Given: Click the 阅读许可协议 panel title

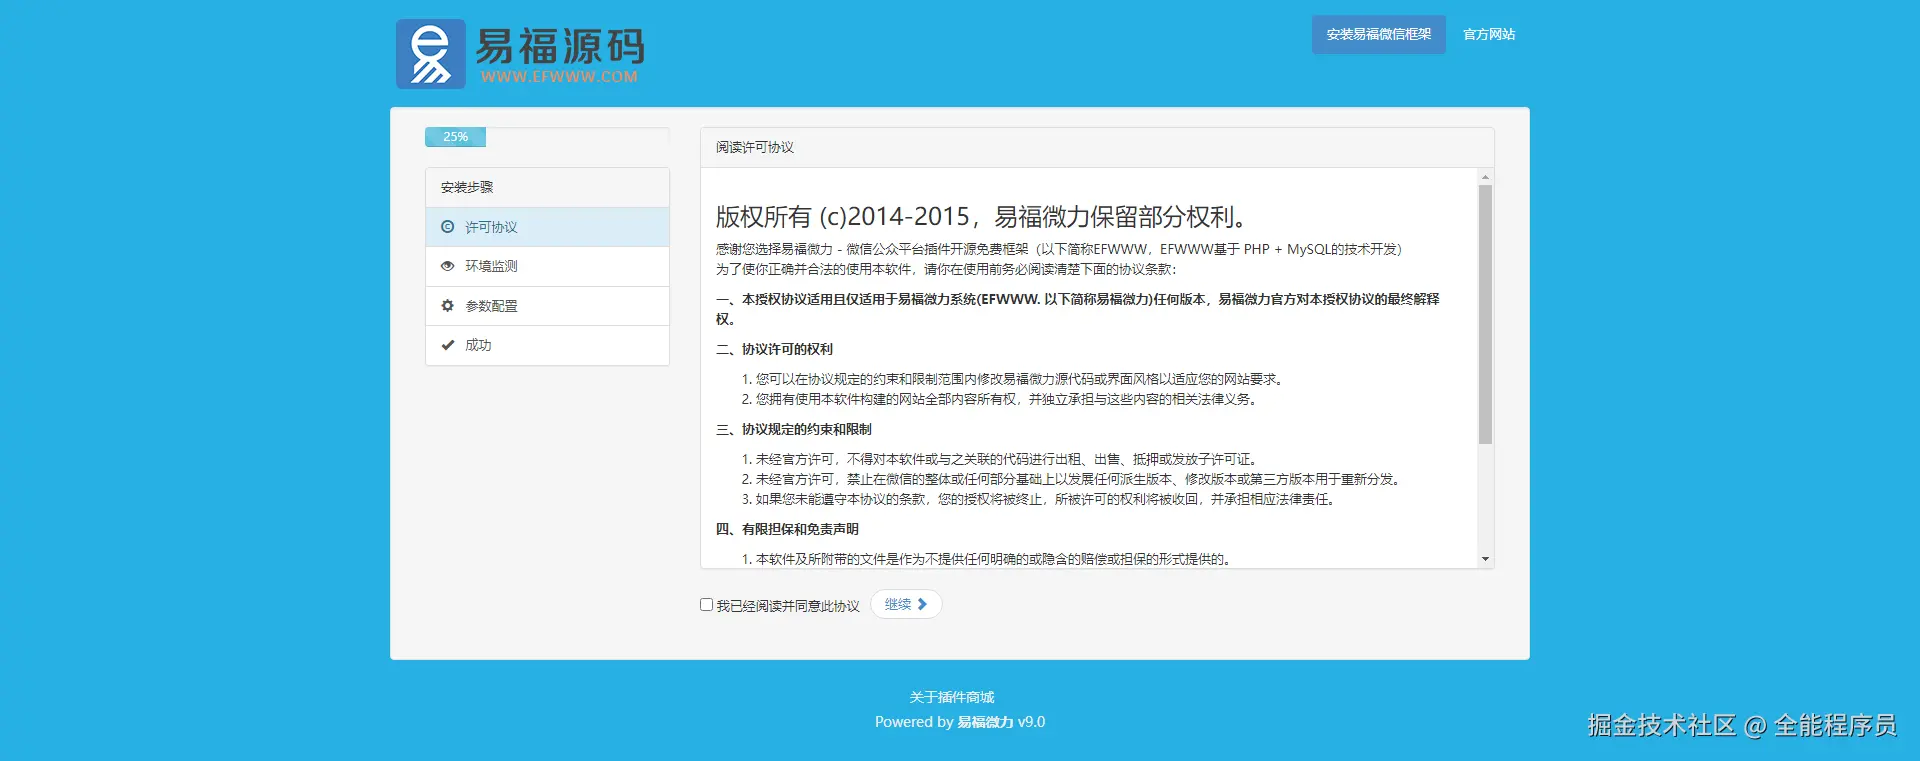Looking at the screenshot, I should click(x=755, y=147).
